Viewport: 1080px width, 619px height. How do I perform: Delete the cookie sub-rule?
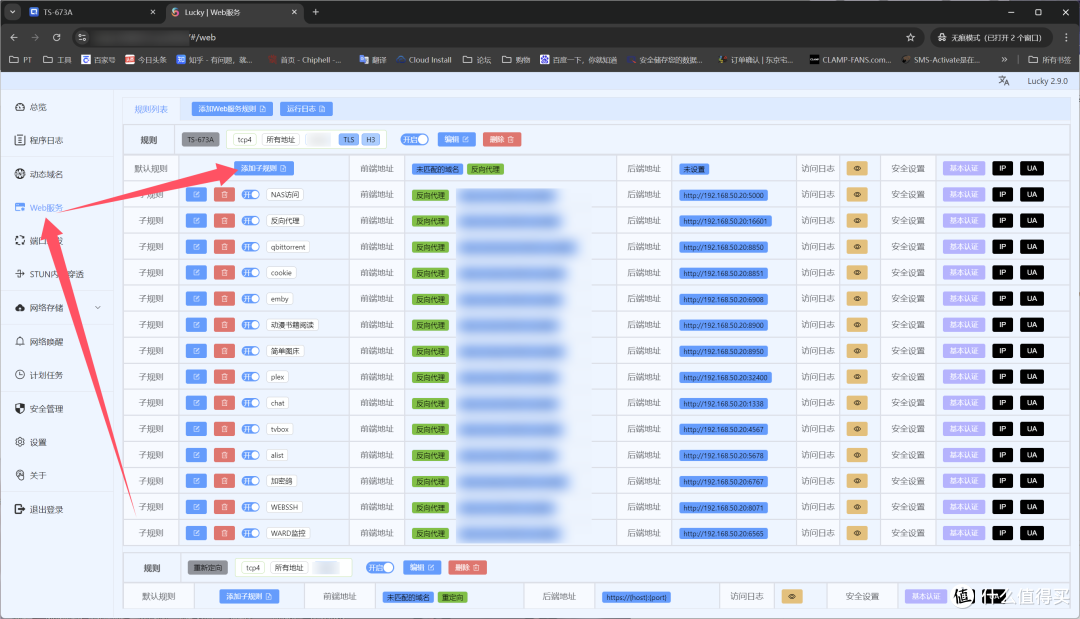(x=224, y=273)
